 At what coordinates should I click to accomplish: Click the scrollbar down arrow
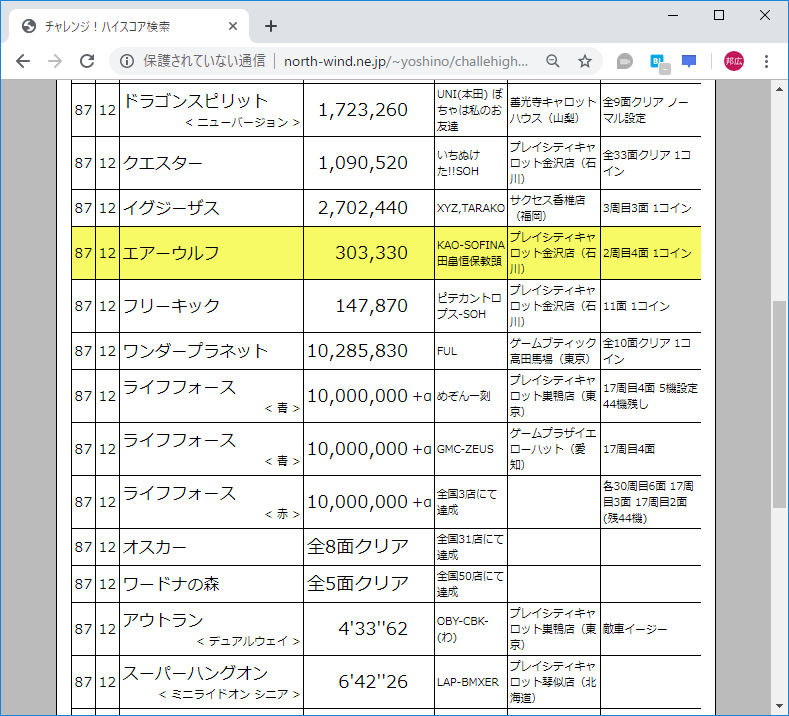[x=779, y=706]
